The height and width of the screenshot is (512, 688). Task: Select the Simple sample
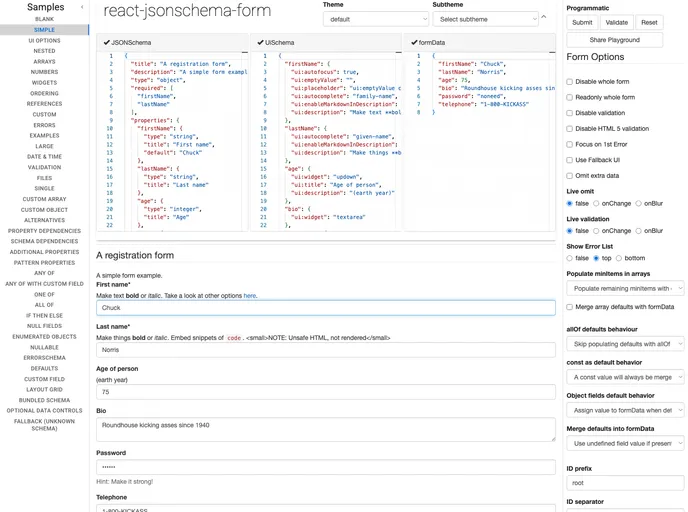click(44, 30)
